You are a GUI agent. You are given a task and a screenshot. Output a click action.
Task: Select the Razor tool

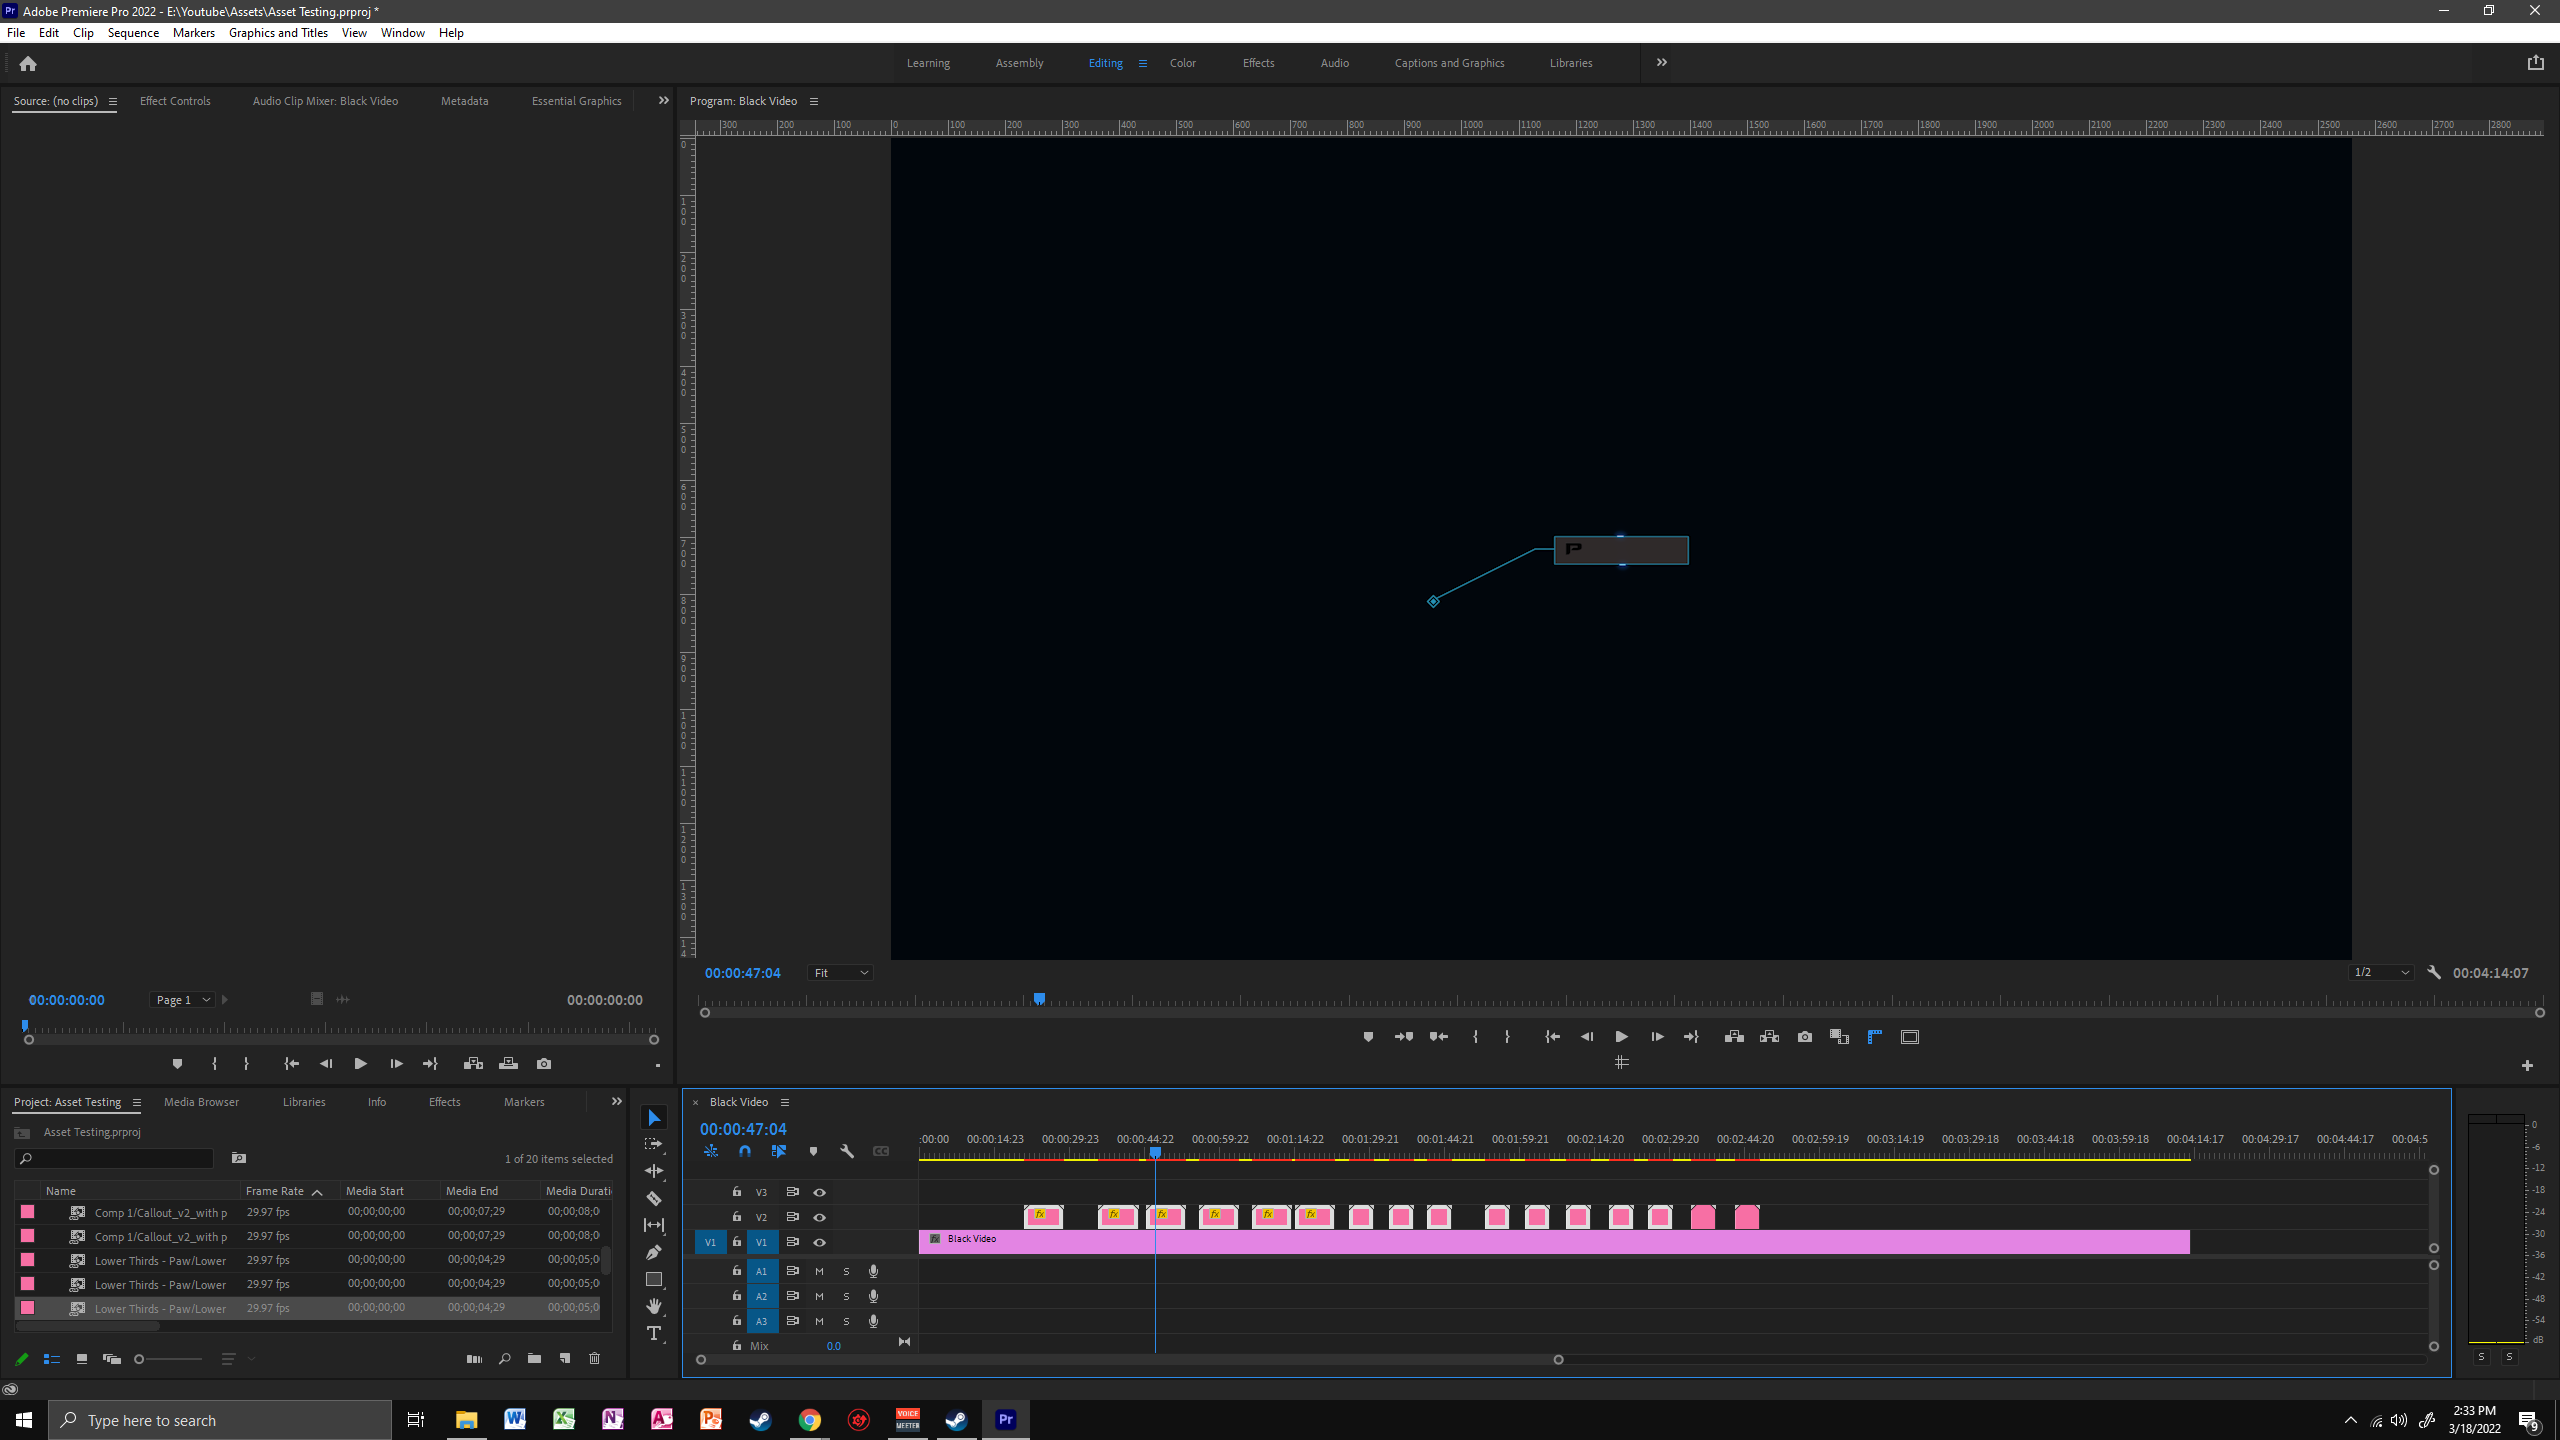(654, 1198)
